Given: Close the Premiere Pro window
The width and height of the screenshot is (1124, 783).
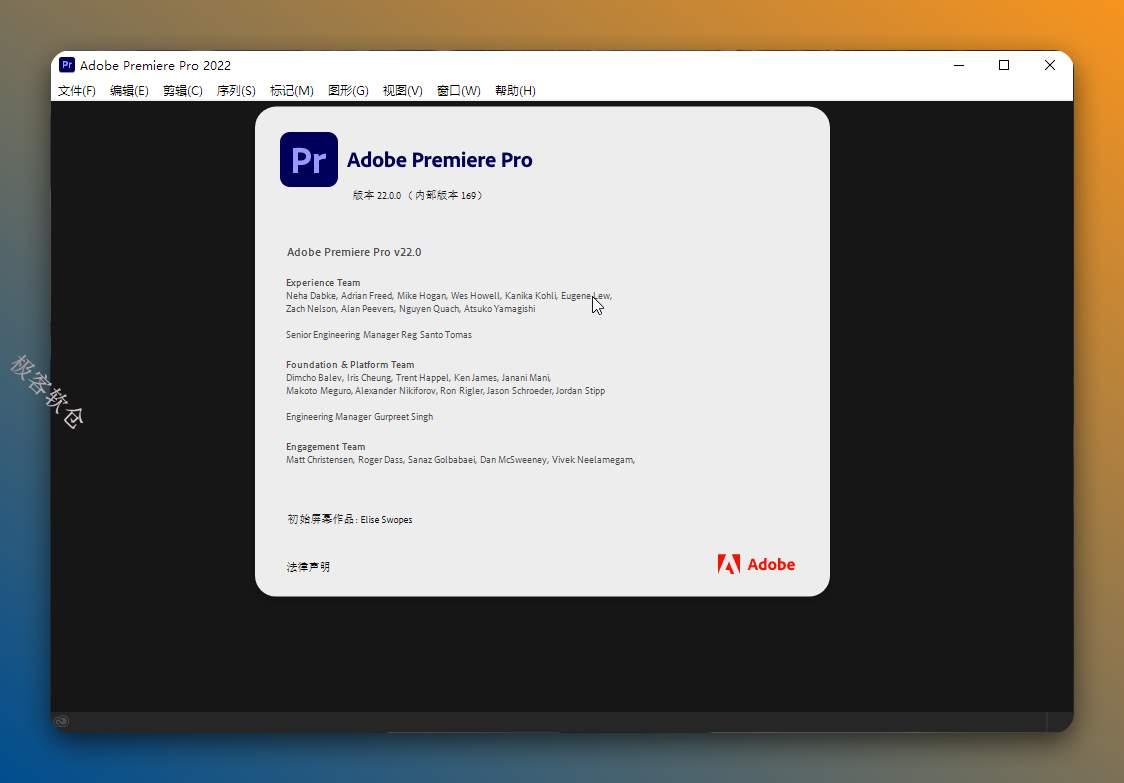Looking at the screenshot, I should tap(1050, 65).
